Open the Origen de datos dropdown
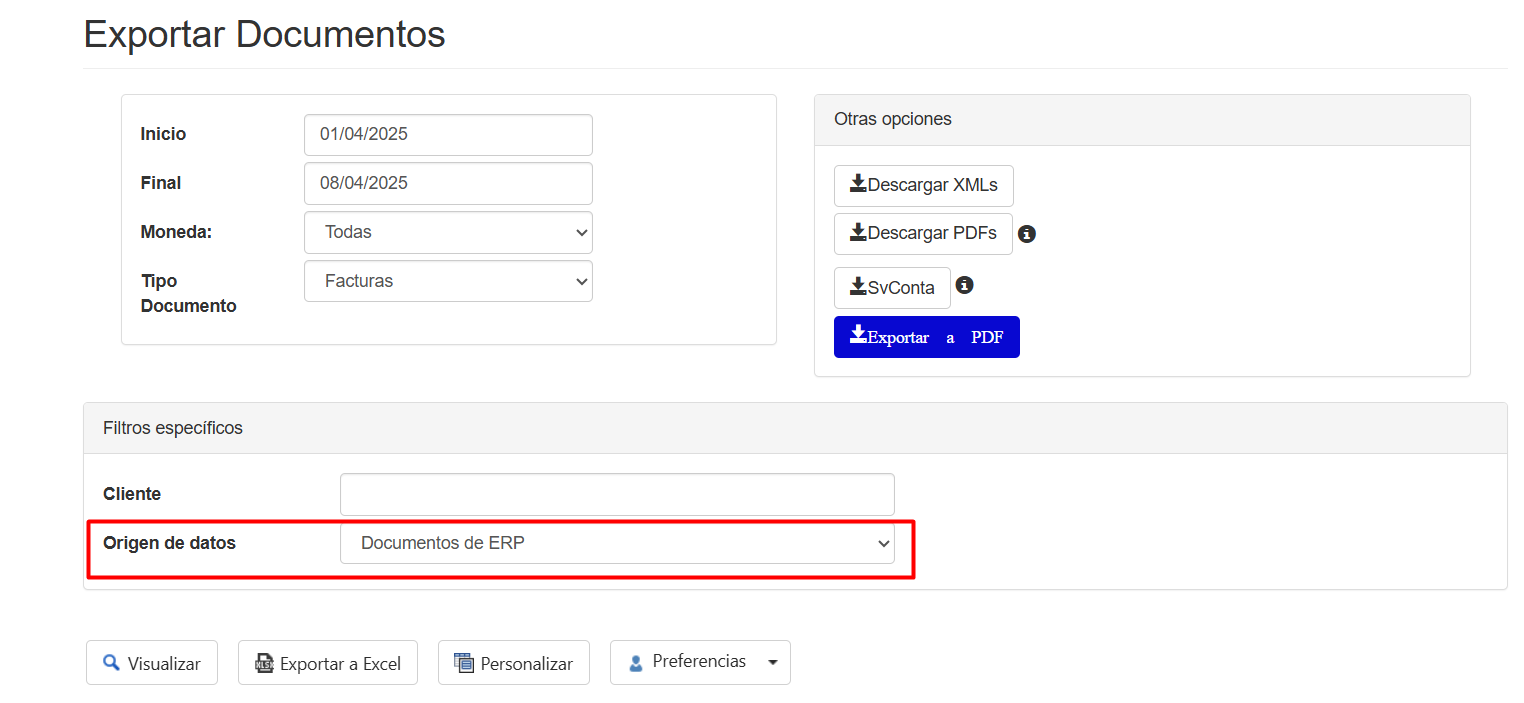This screenshot has height=703, width=1524. pyautogui.click(x=617, y=544)
